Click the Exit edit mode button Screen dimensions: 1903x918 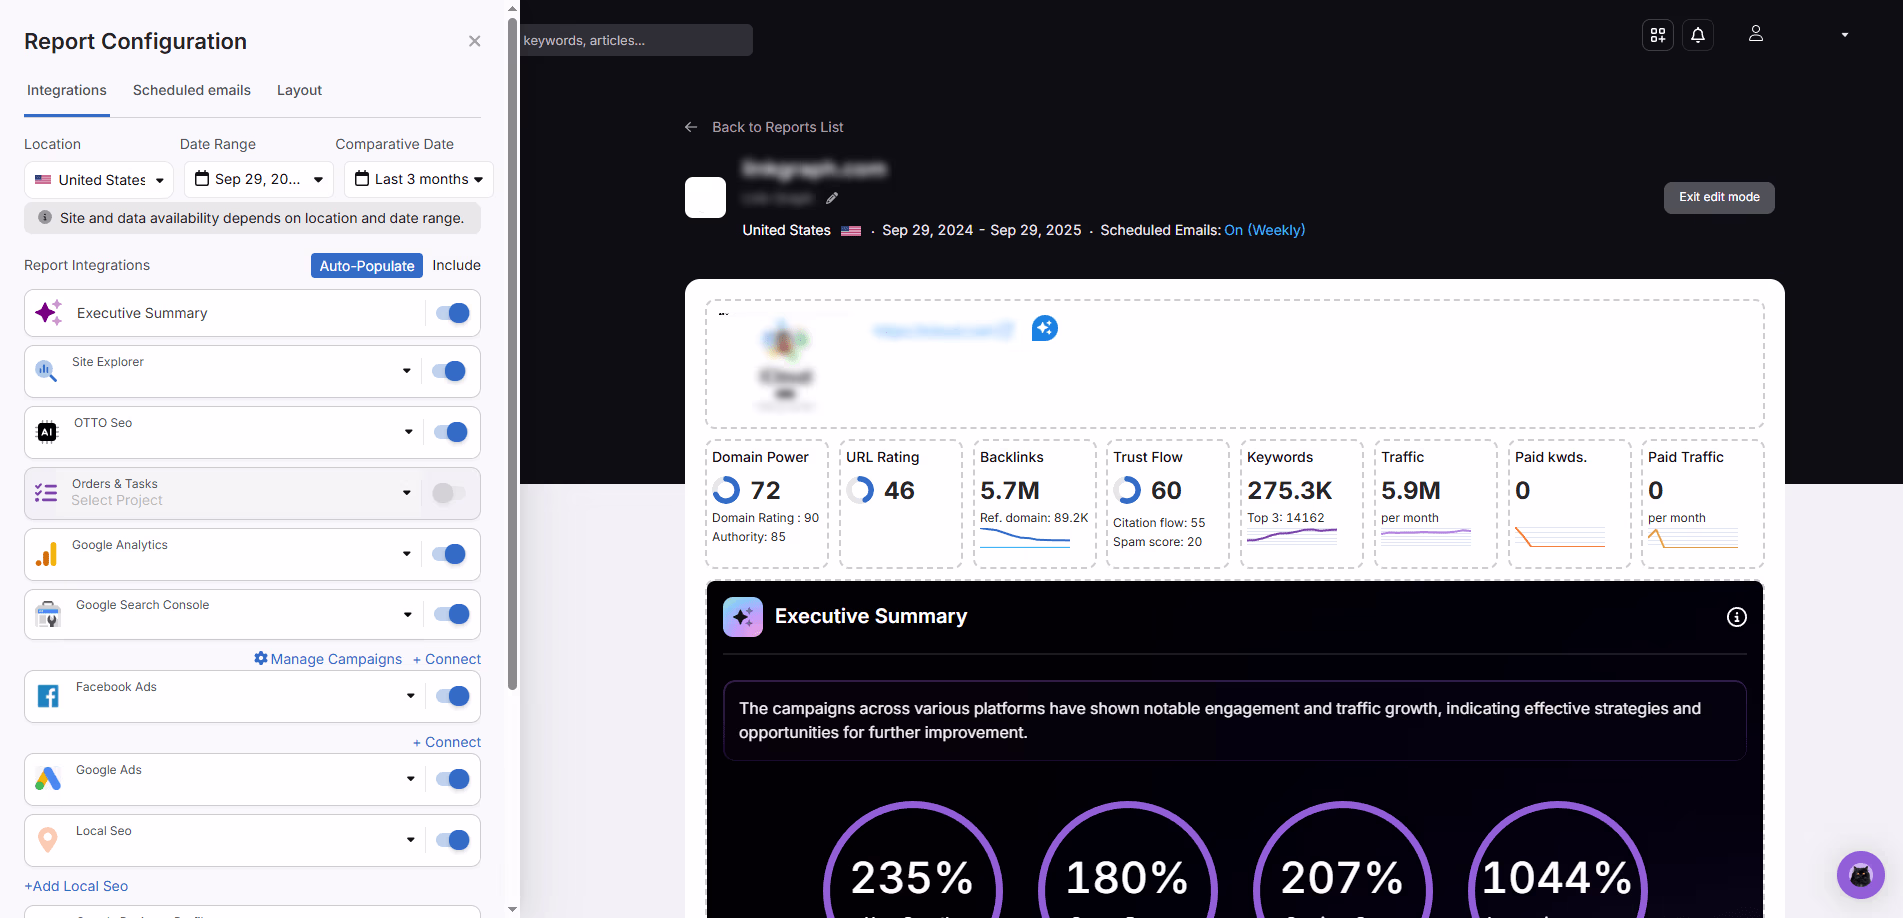click(x=1718, y=197)
